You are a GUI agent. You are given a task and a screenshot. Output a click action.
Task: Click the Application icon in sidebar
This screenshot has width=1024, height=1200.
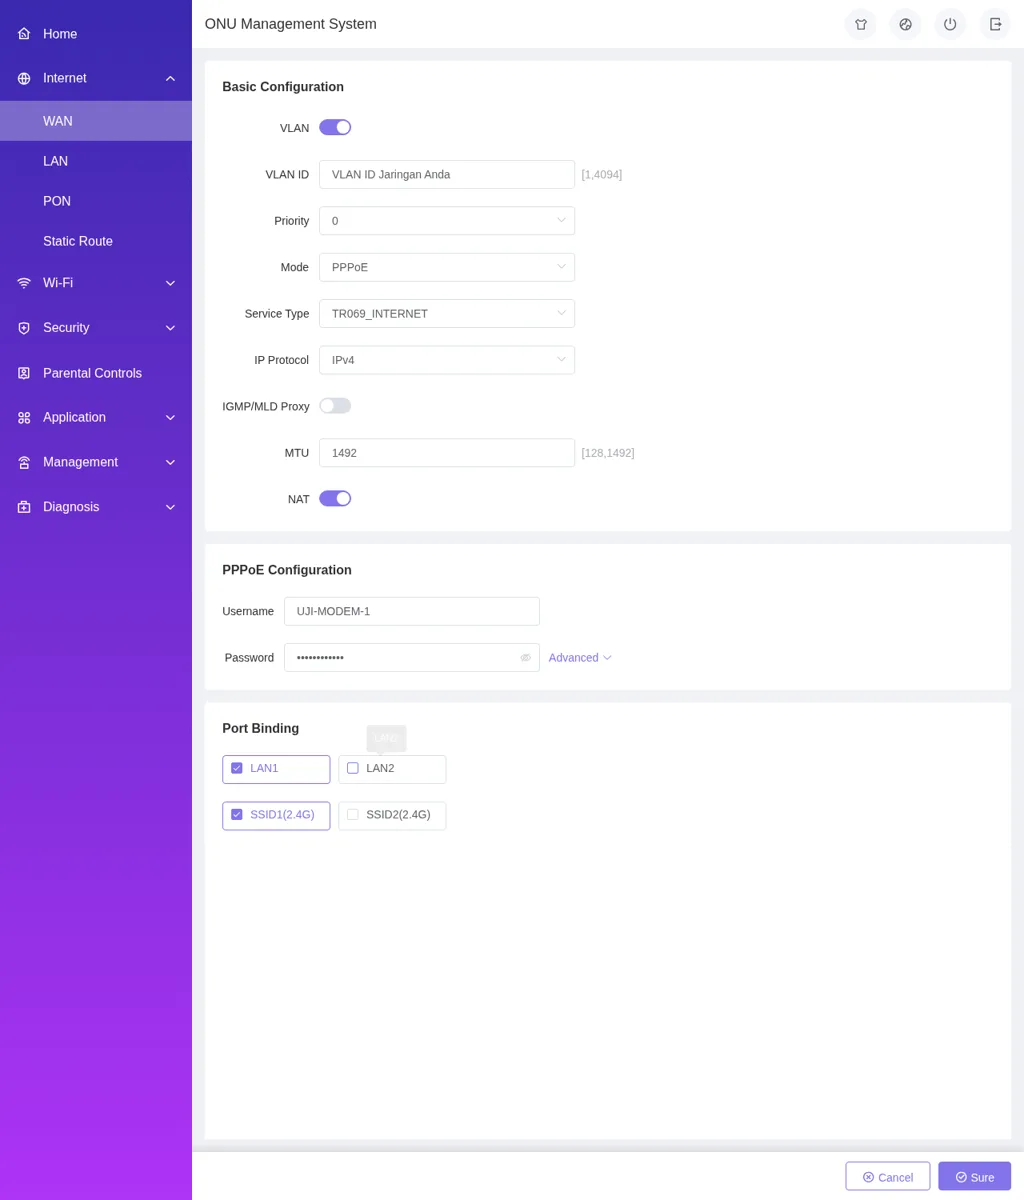click(x=24, y=417)
